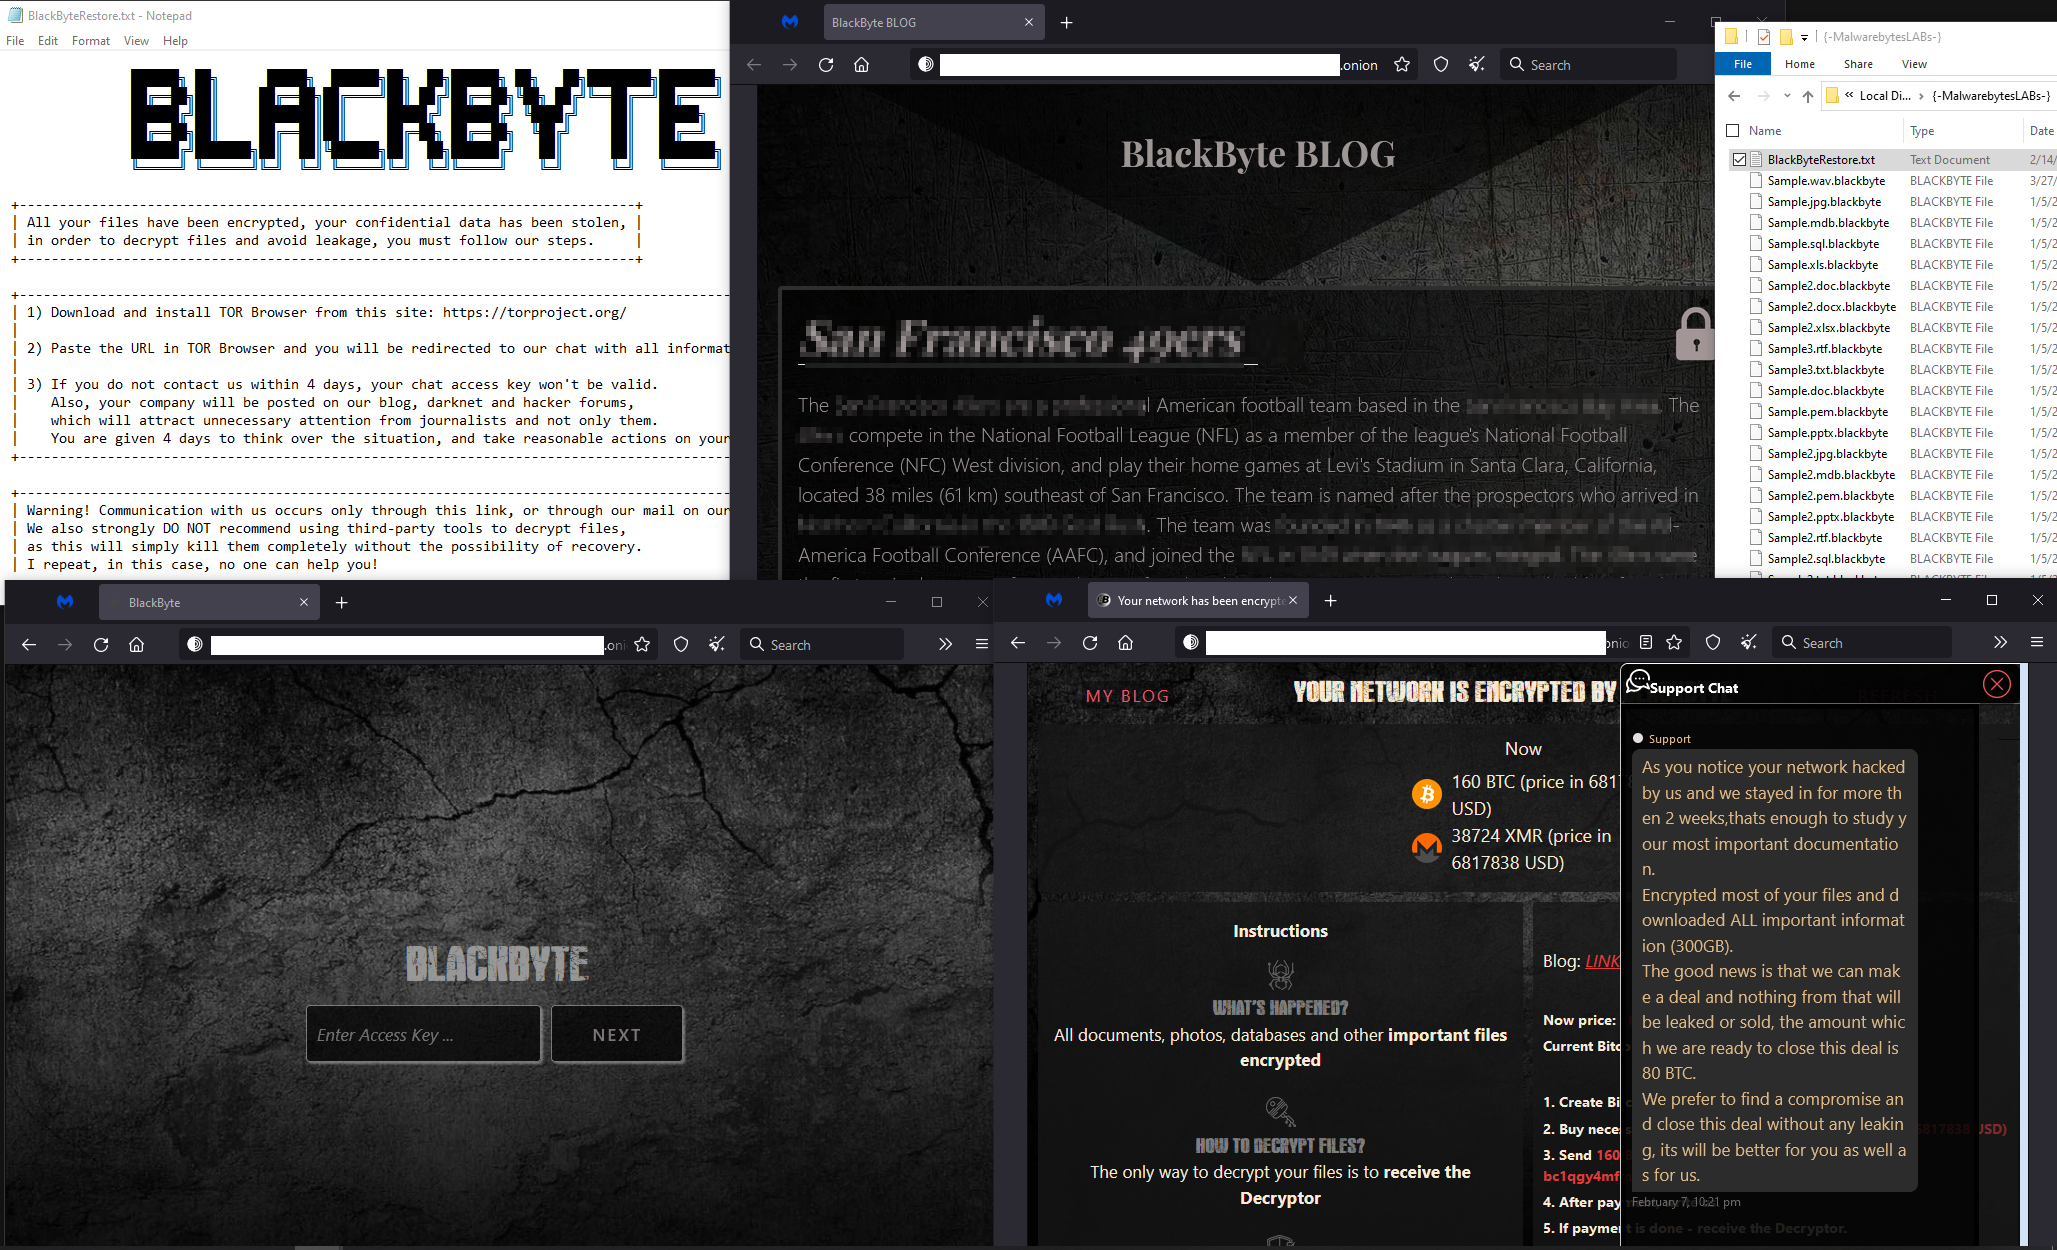Open the View menu in Notepad

[x=136, y=41]
